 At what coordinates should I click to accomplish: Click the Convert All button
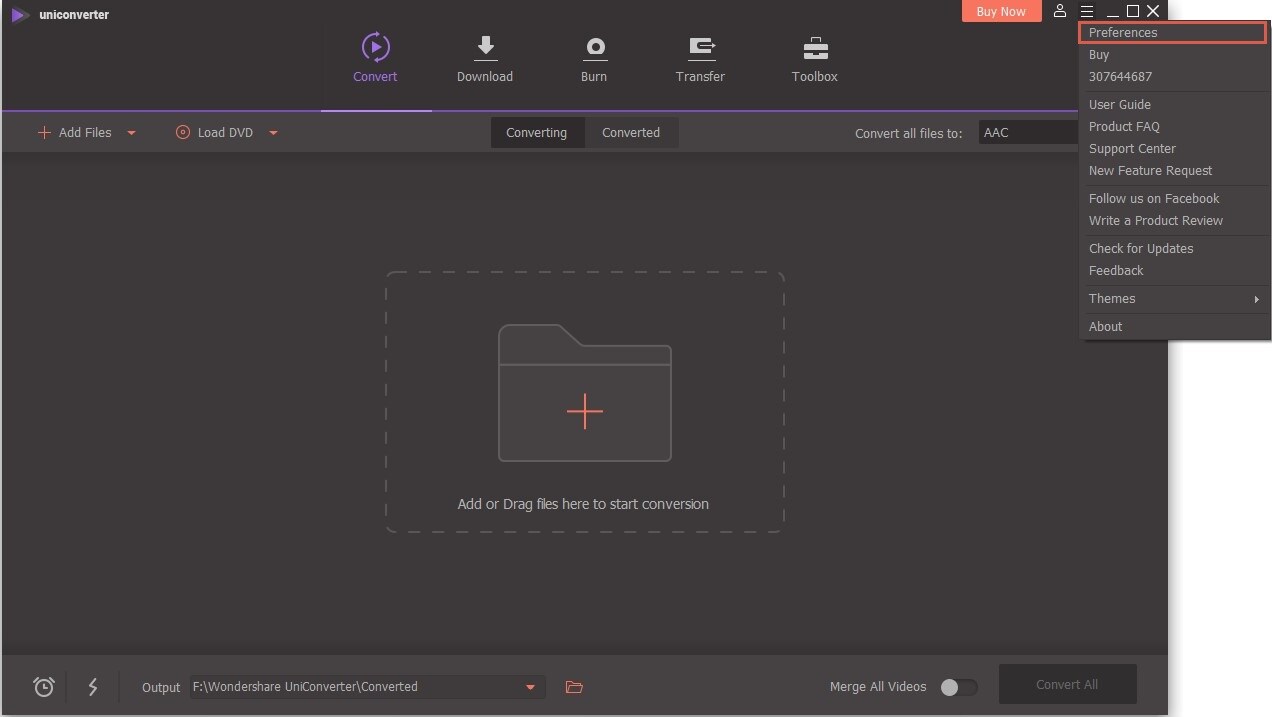pyautogui.click(x=1067, y=684)
